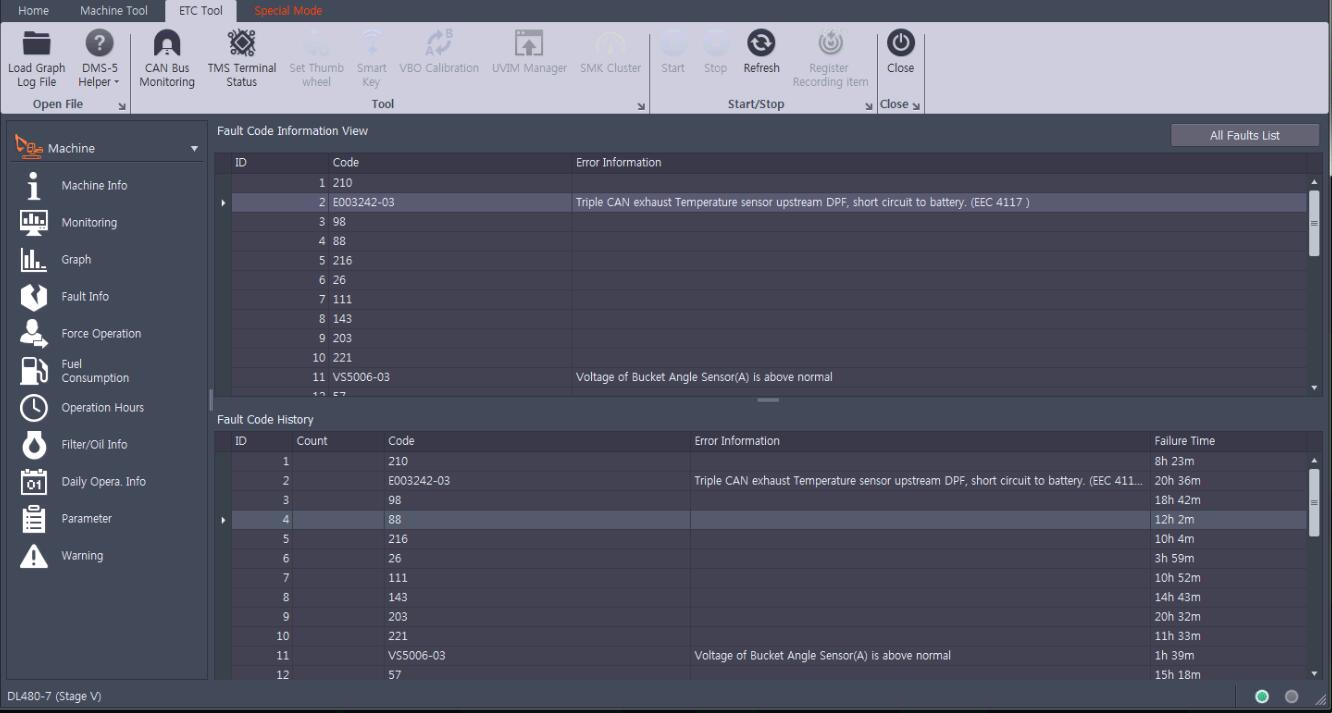Viewport: 1332px width, 713px height.
Task: Switch to the Home tab
Action: [x=33, y=11]
